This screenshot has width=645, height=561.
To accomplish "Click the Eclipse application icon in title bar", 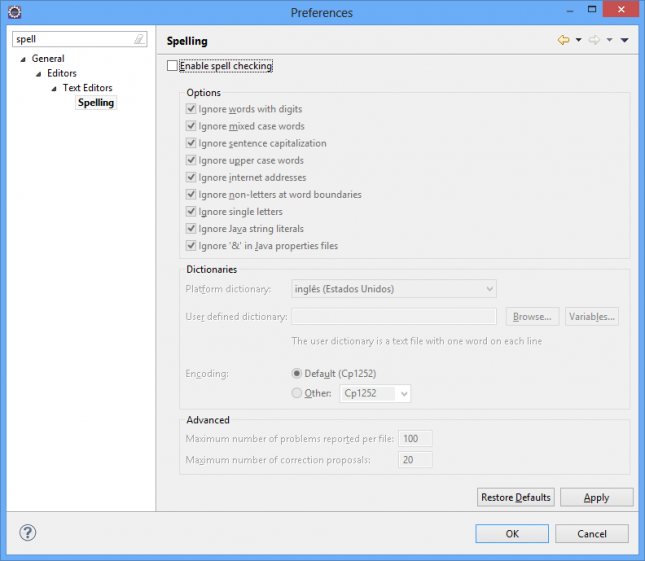I will click(x=14, y=12).
